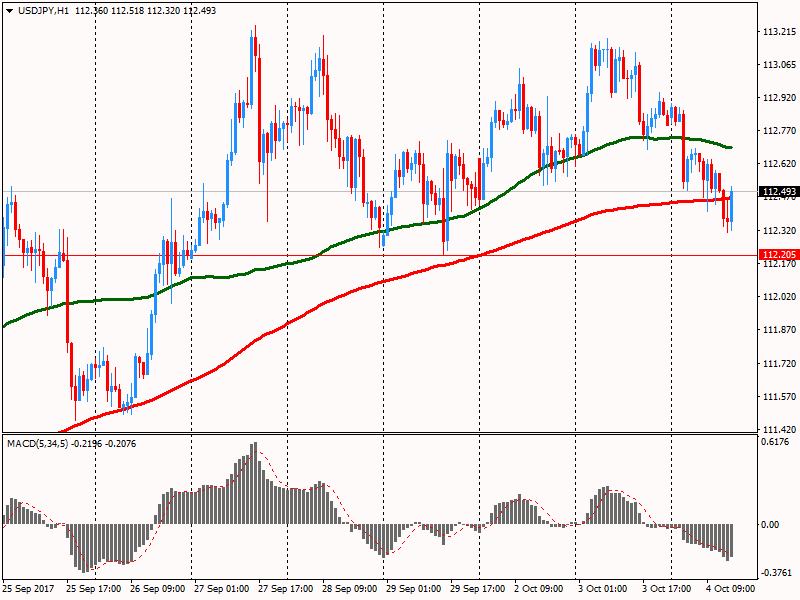Click the 111.570 price axis label
The width and height of the screenshot is (800, 600).
[x=779, y=396]
